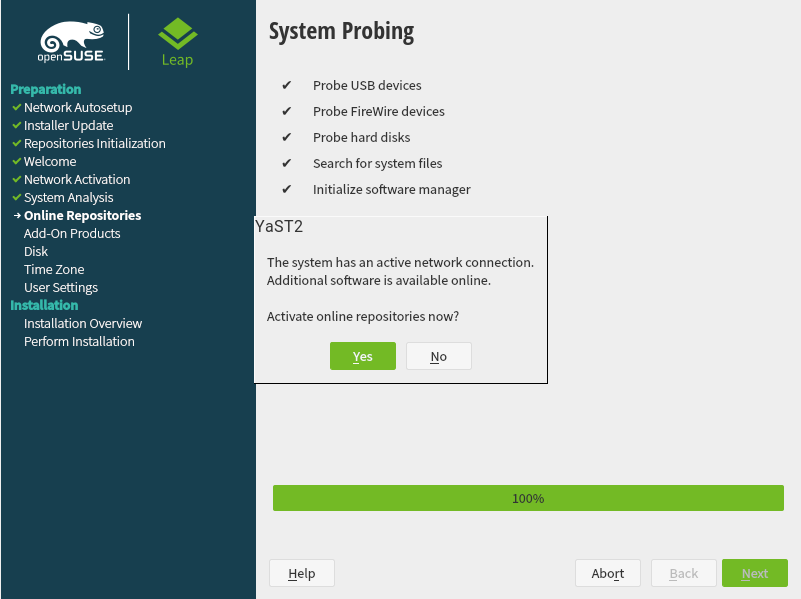The width and height of the screenshot is (801, 599).
Task: Click the No button in YaST2 dialog
Action: pos(438,356)
